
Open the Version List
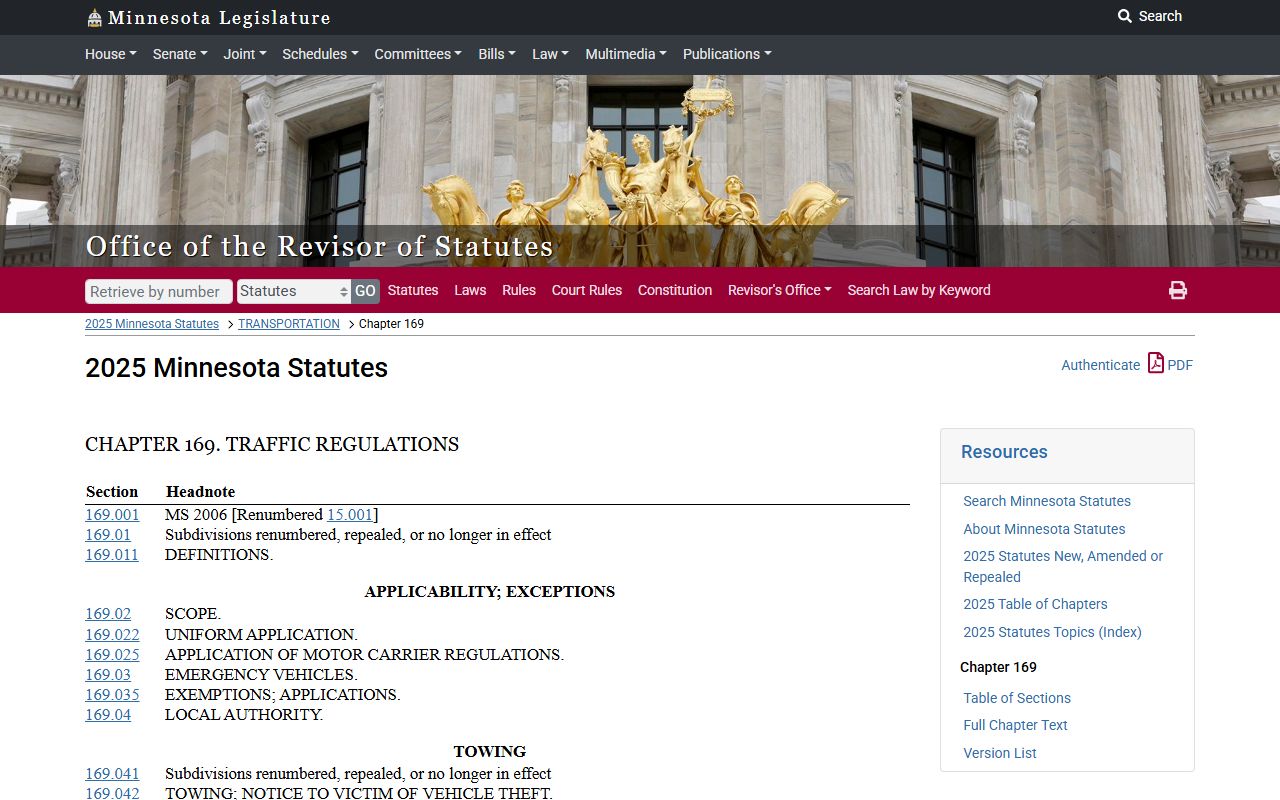(1000, 753)
